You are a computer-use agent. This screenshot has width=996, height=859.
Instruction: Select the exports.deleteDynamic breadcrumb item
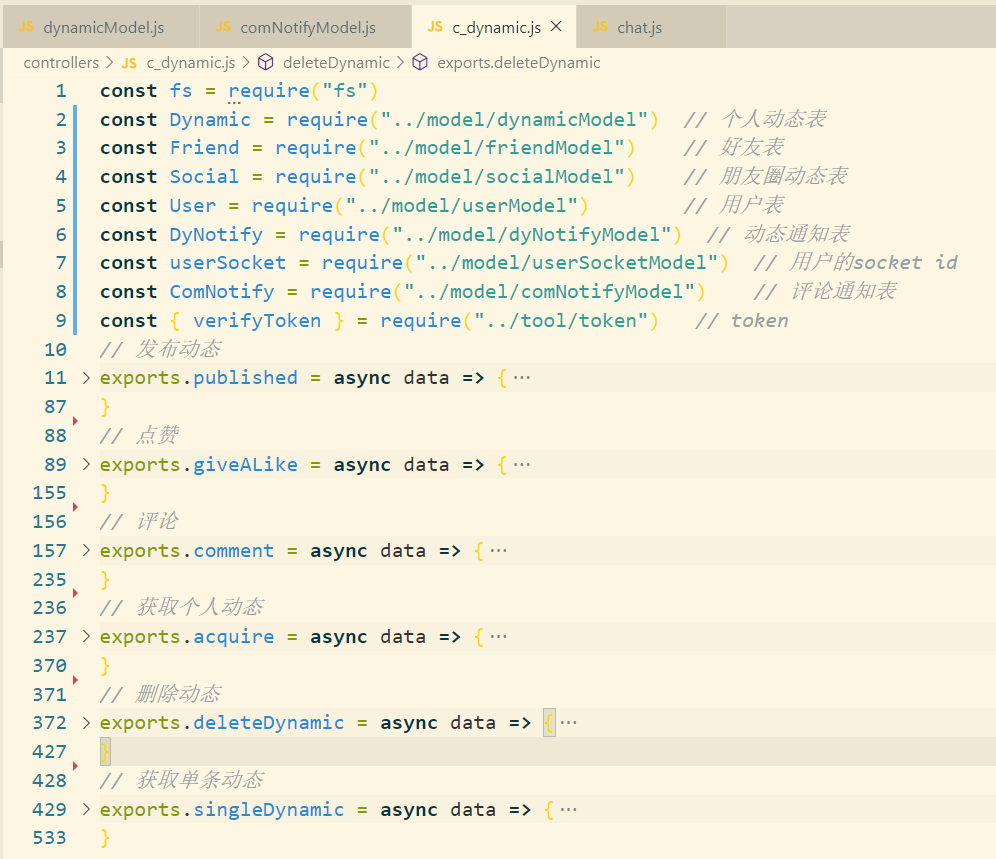click(x=518, y=62)
